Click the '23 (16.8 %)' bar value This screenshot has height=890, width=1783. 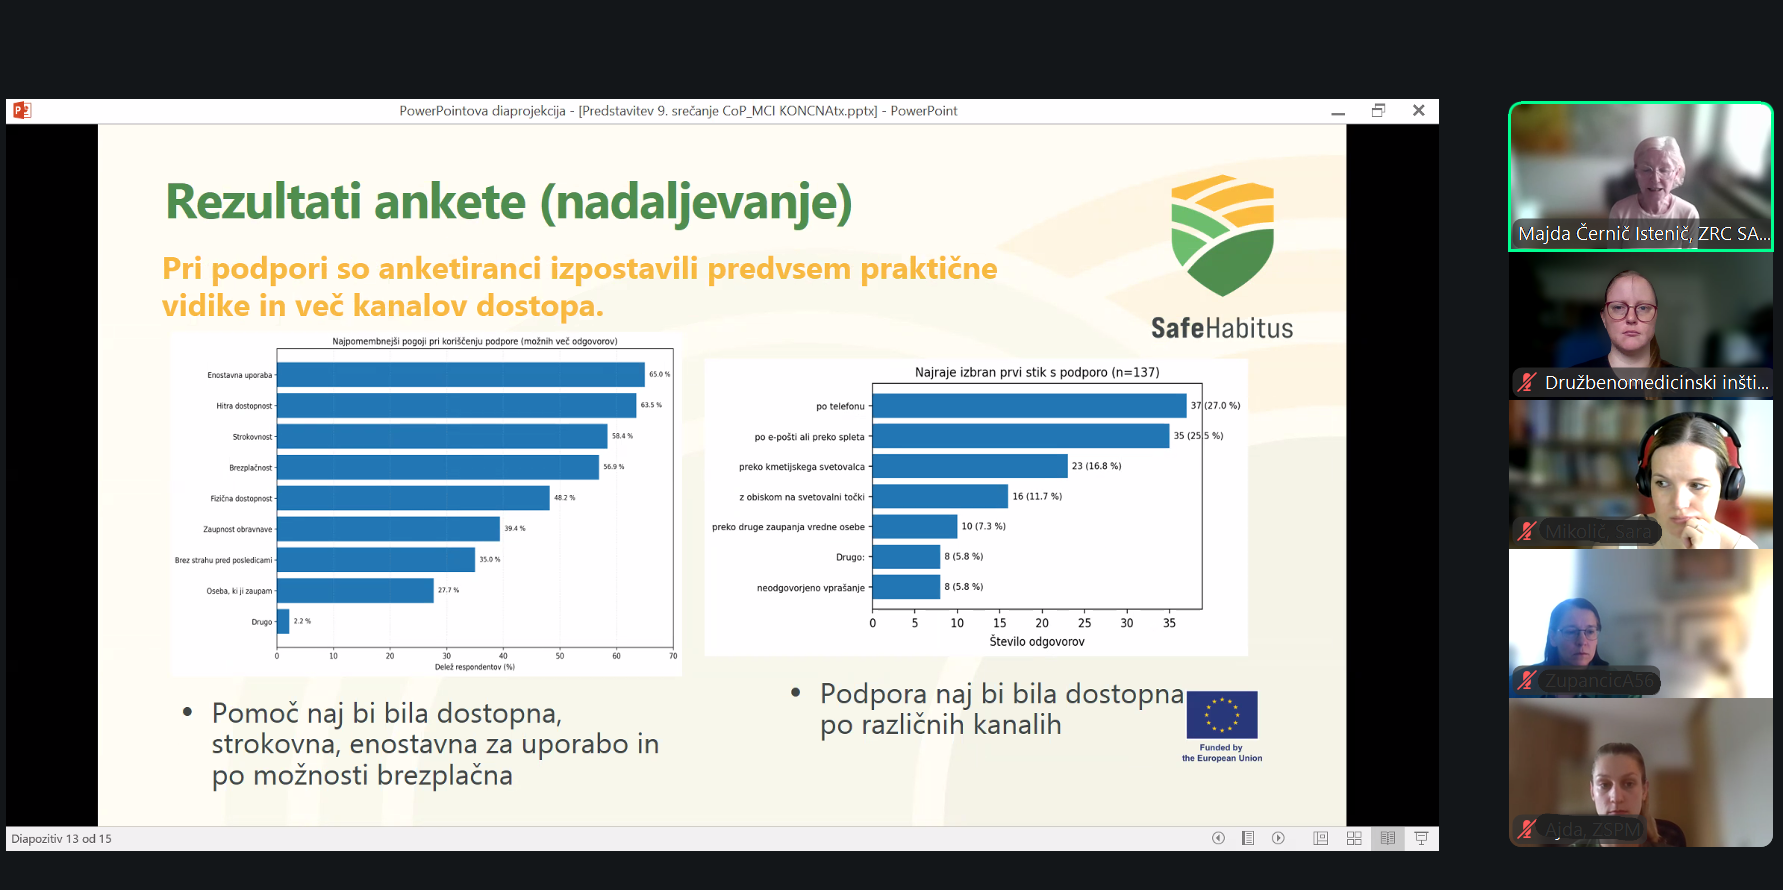1096,466
